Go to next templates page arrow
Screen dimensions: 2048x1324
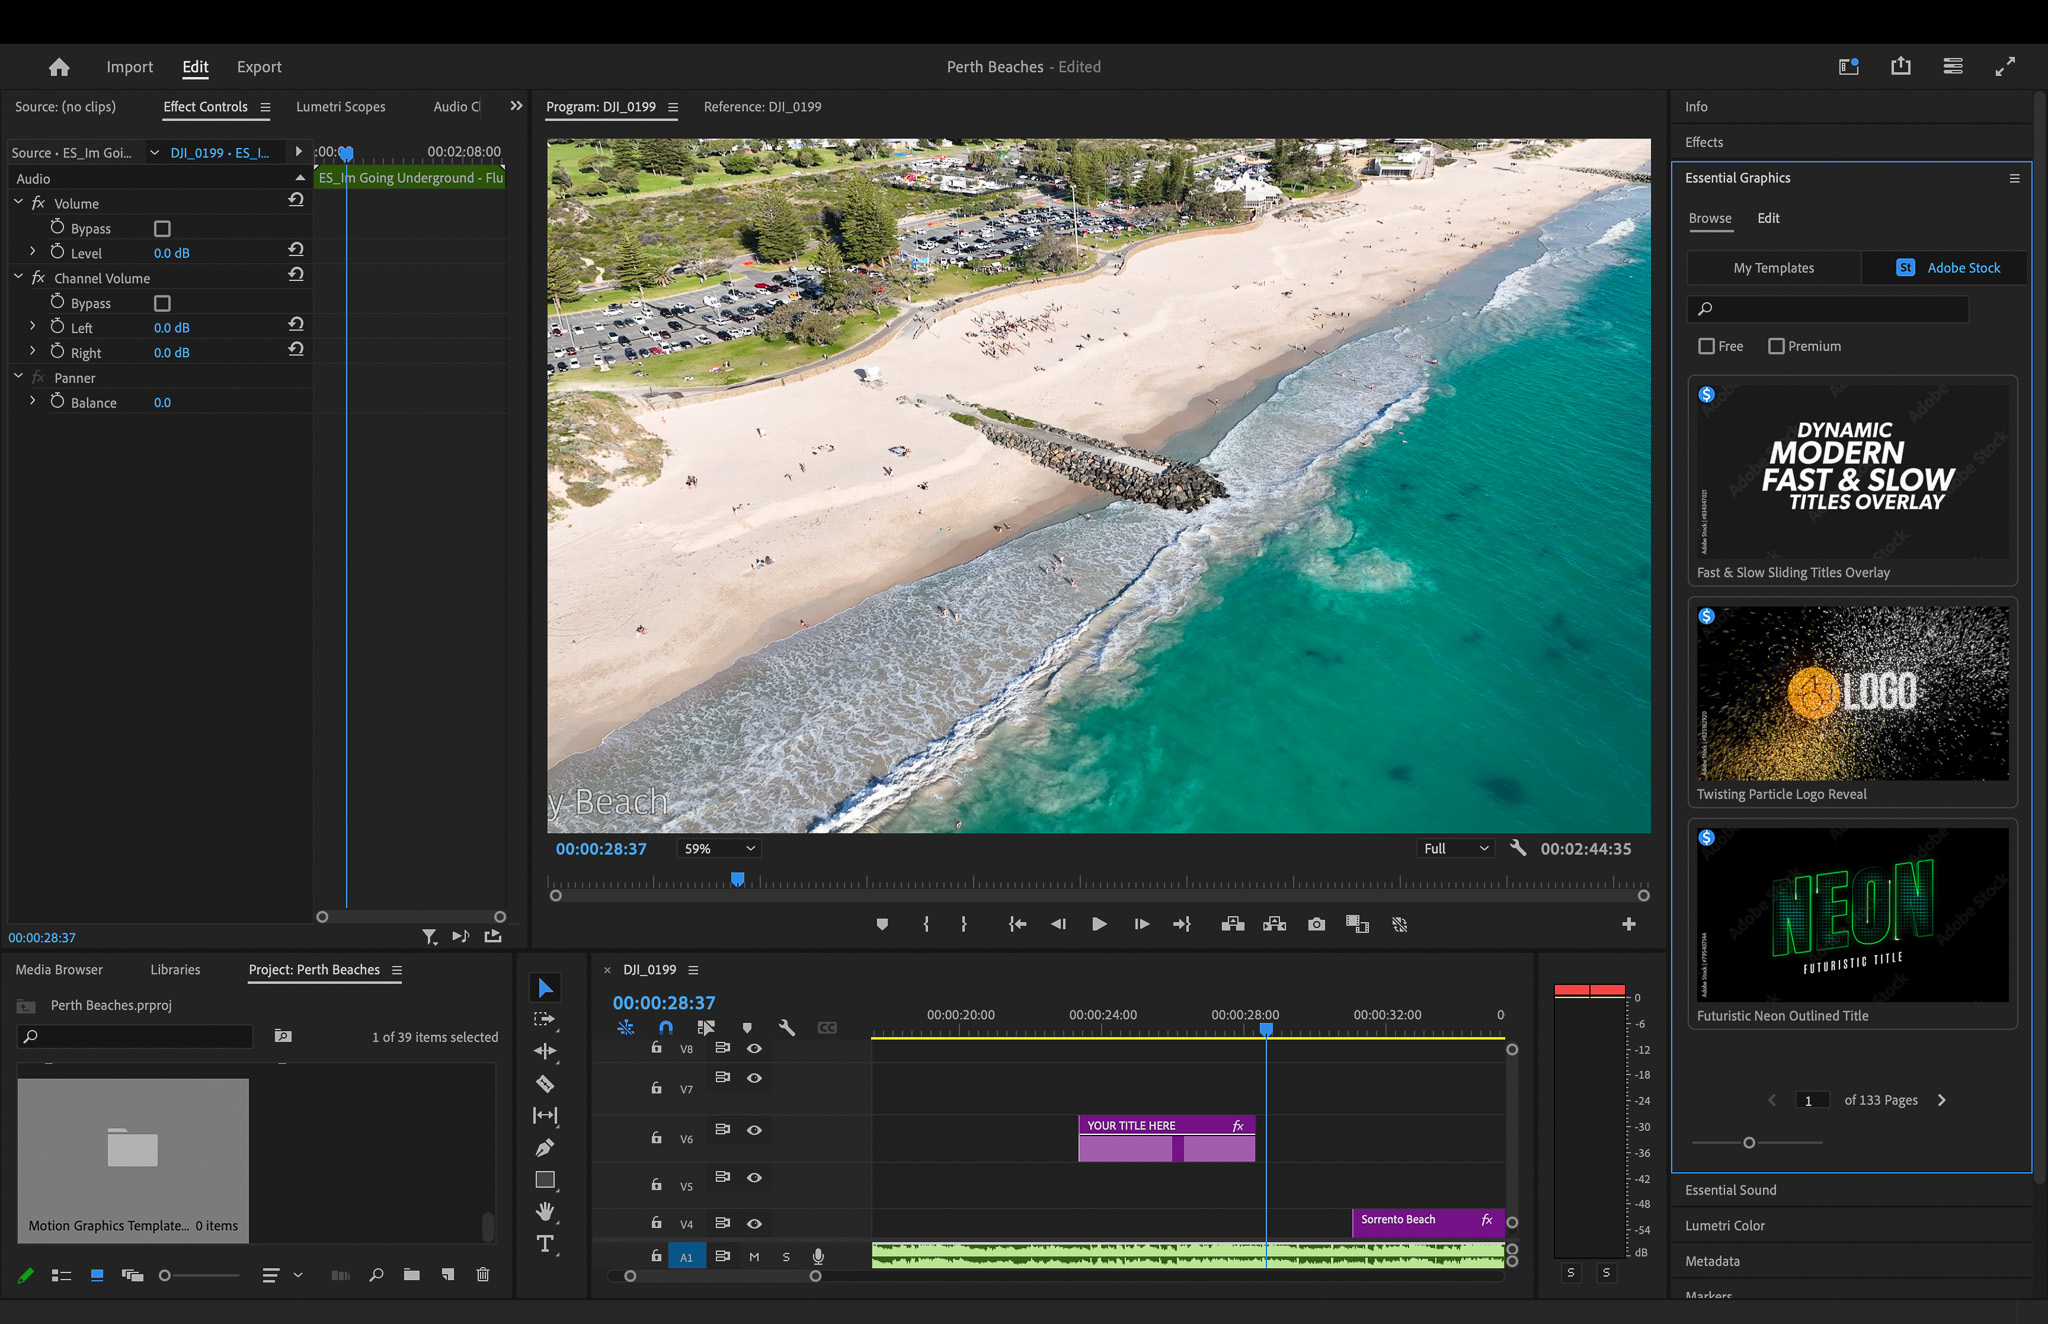pyautogui.click(x=1942, y=1100)
